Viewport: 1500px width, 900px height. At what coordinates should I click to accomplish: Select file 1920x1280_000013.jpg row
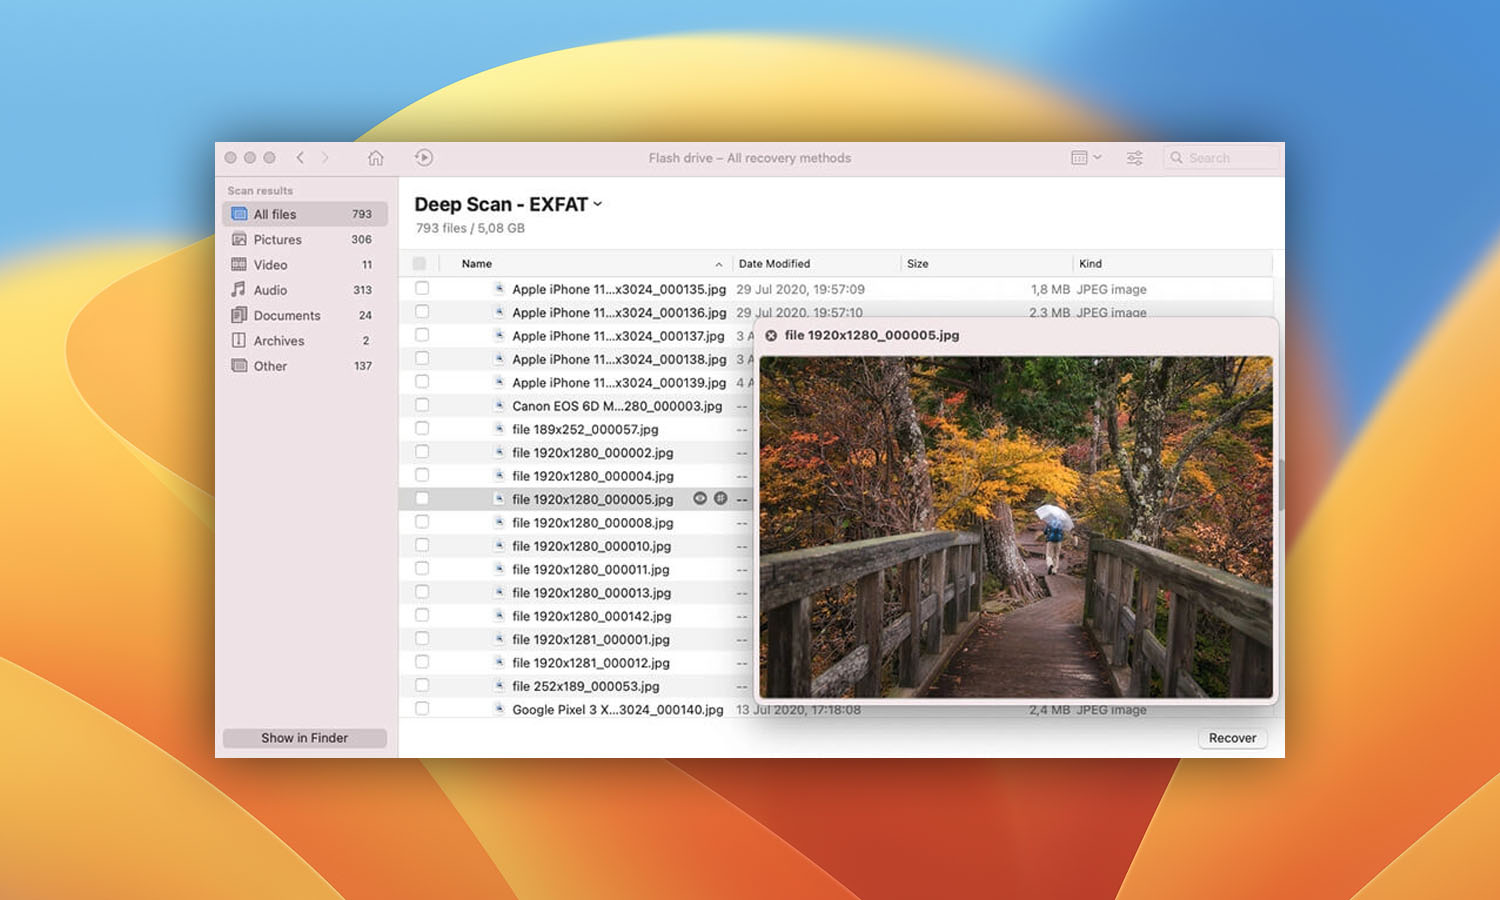point(576,592)
